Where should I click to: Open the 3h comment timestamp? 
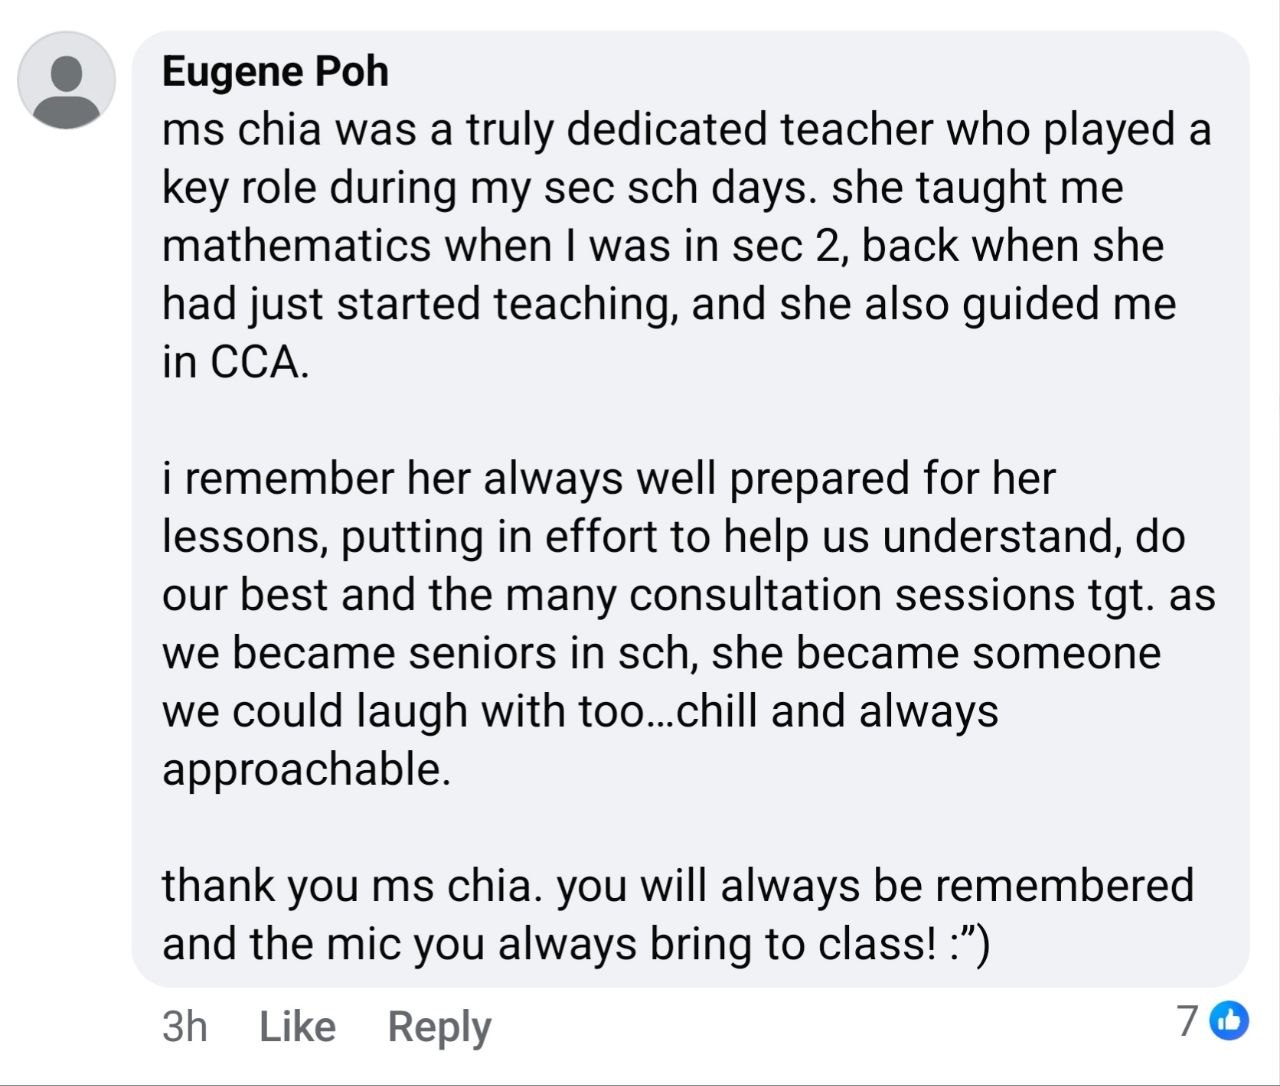tap(184, 1026)
